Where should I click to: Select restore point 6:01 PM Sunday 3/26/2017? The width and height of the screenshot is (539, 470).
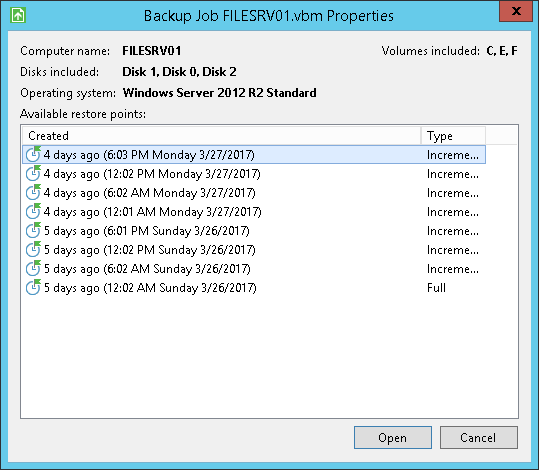[254, 231]
